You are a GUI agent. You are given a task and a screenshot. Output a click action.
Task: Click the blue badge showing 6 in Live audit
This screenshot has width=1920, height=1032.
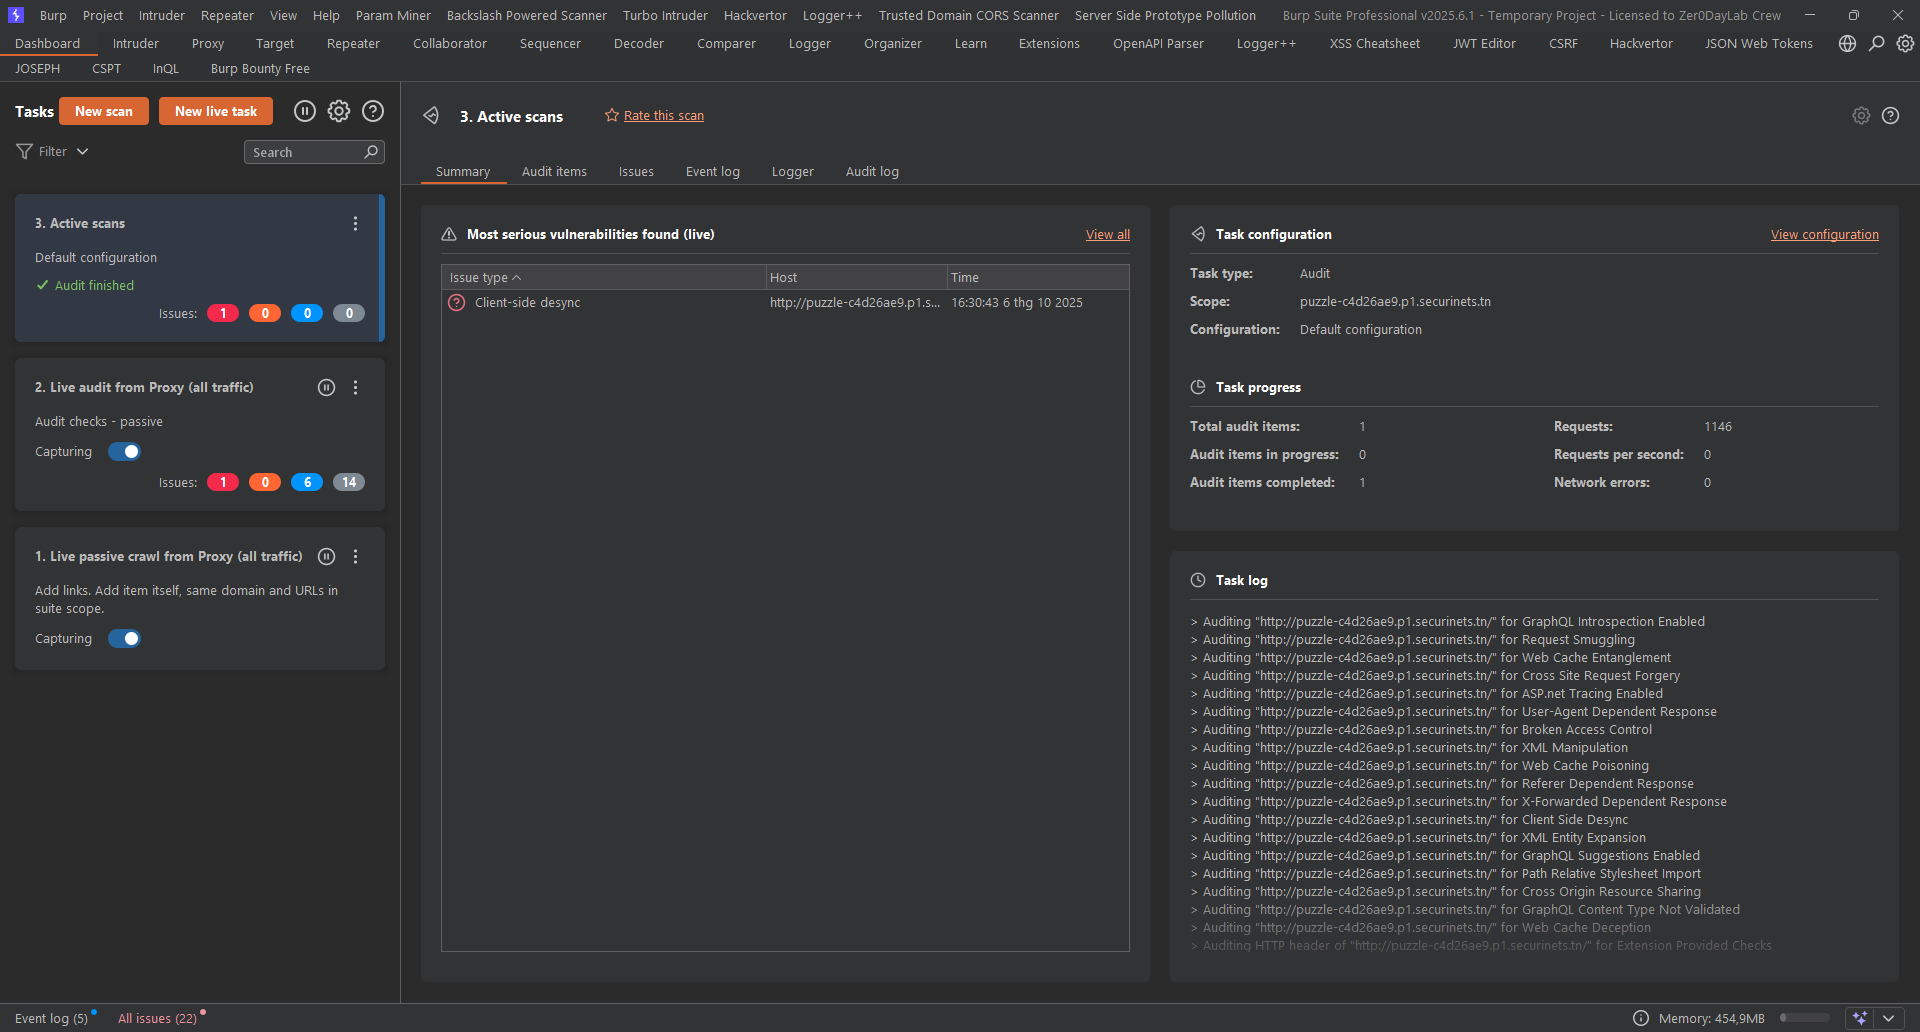pos(307,483)
